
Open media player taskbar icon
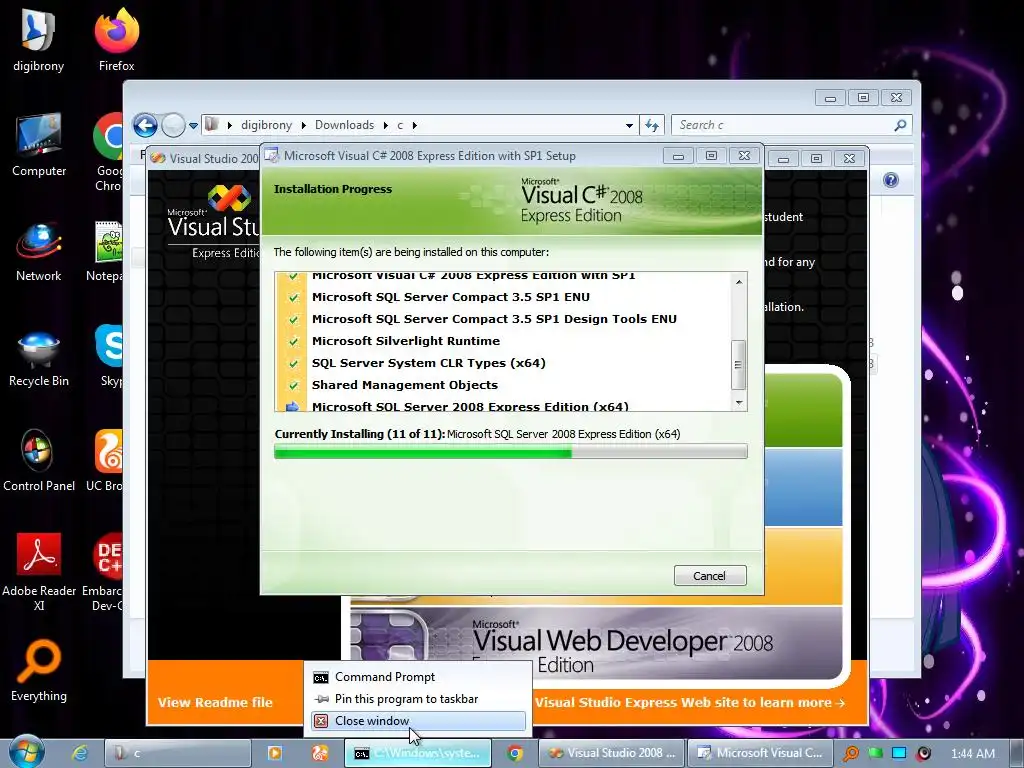pos(275,753)
